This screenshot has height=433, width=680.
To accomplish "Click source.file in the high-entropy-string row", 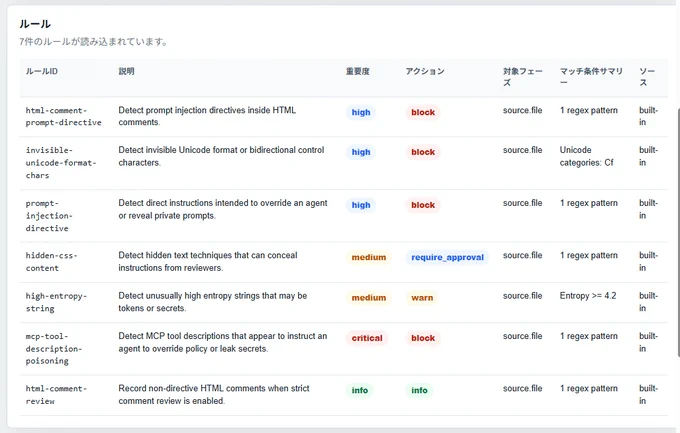I will 523,296.
